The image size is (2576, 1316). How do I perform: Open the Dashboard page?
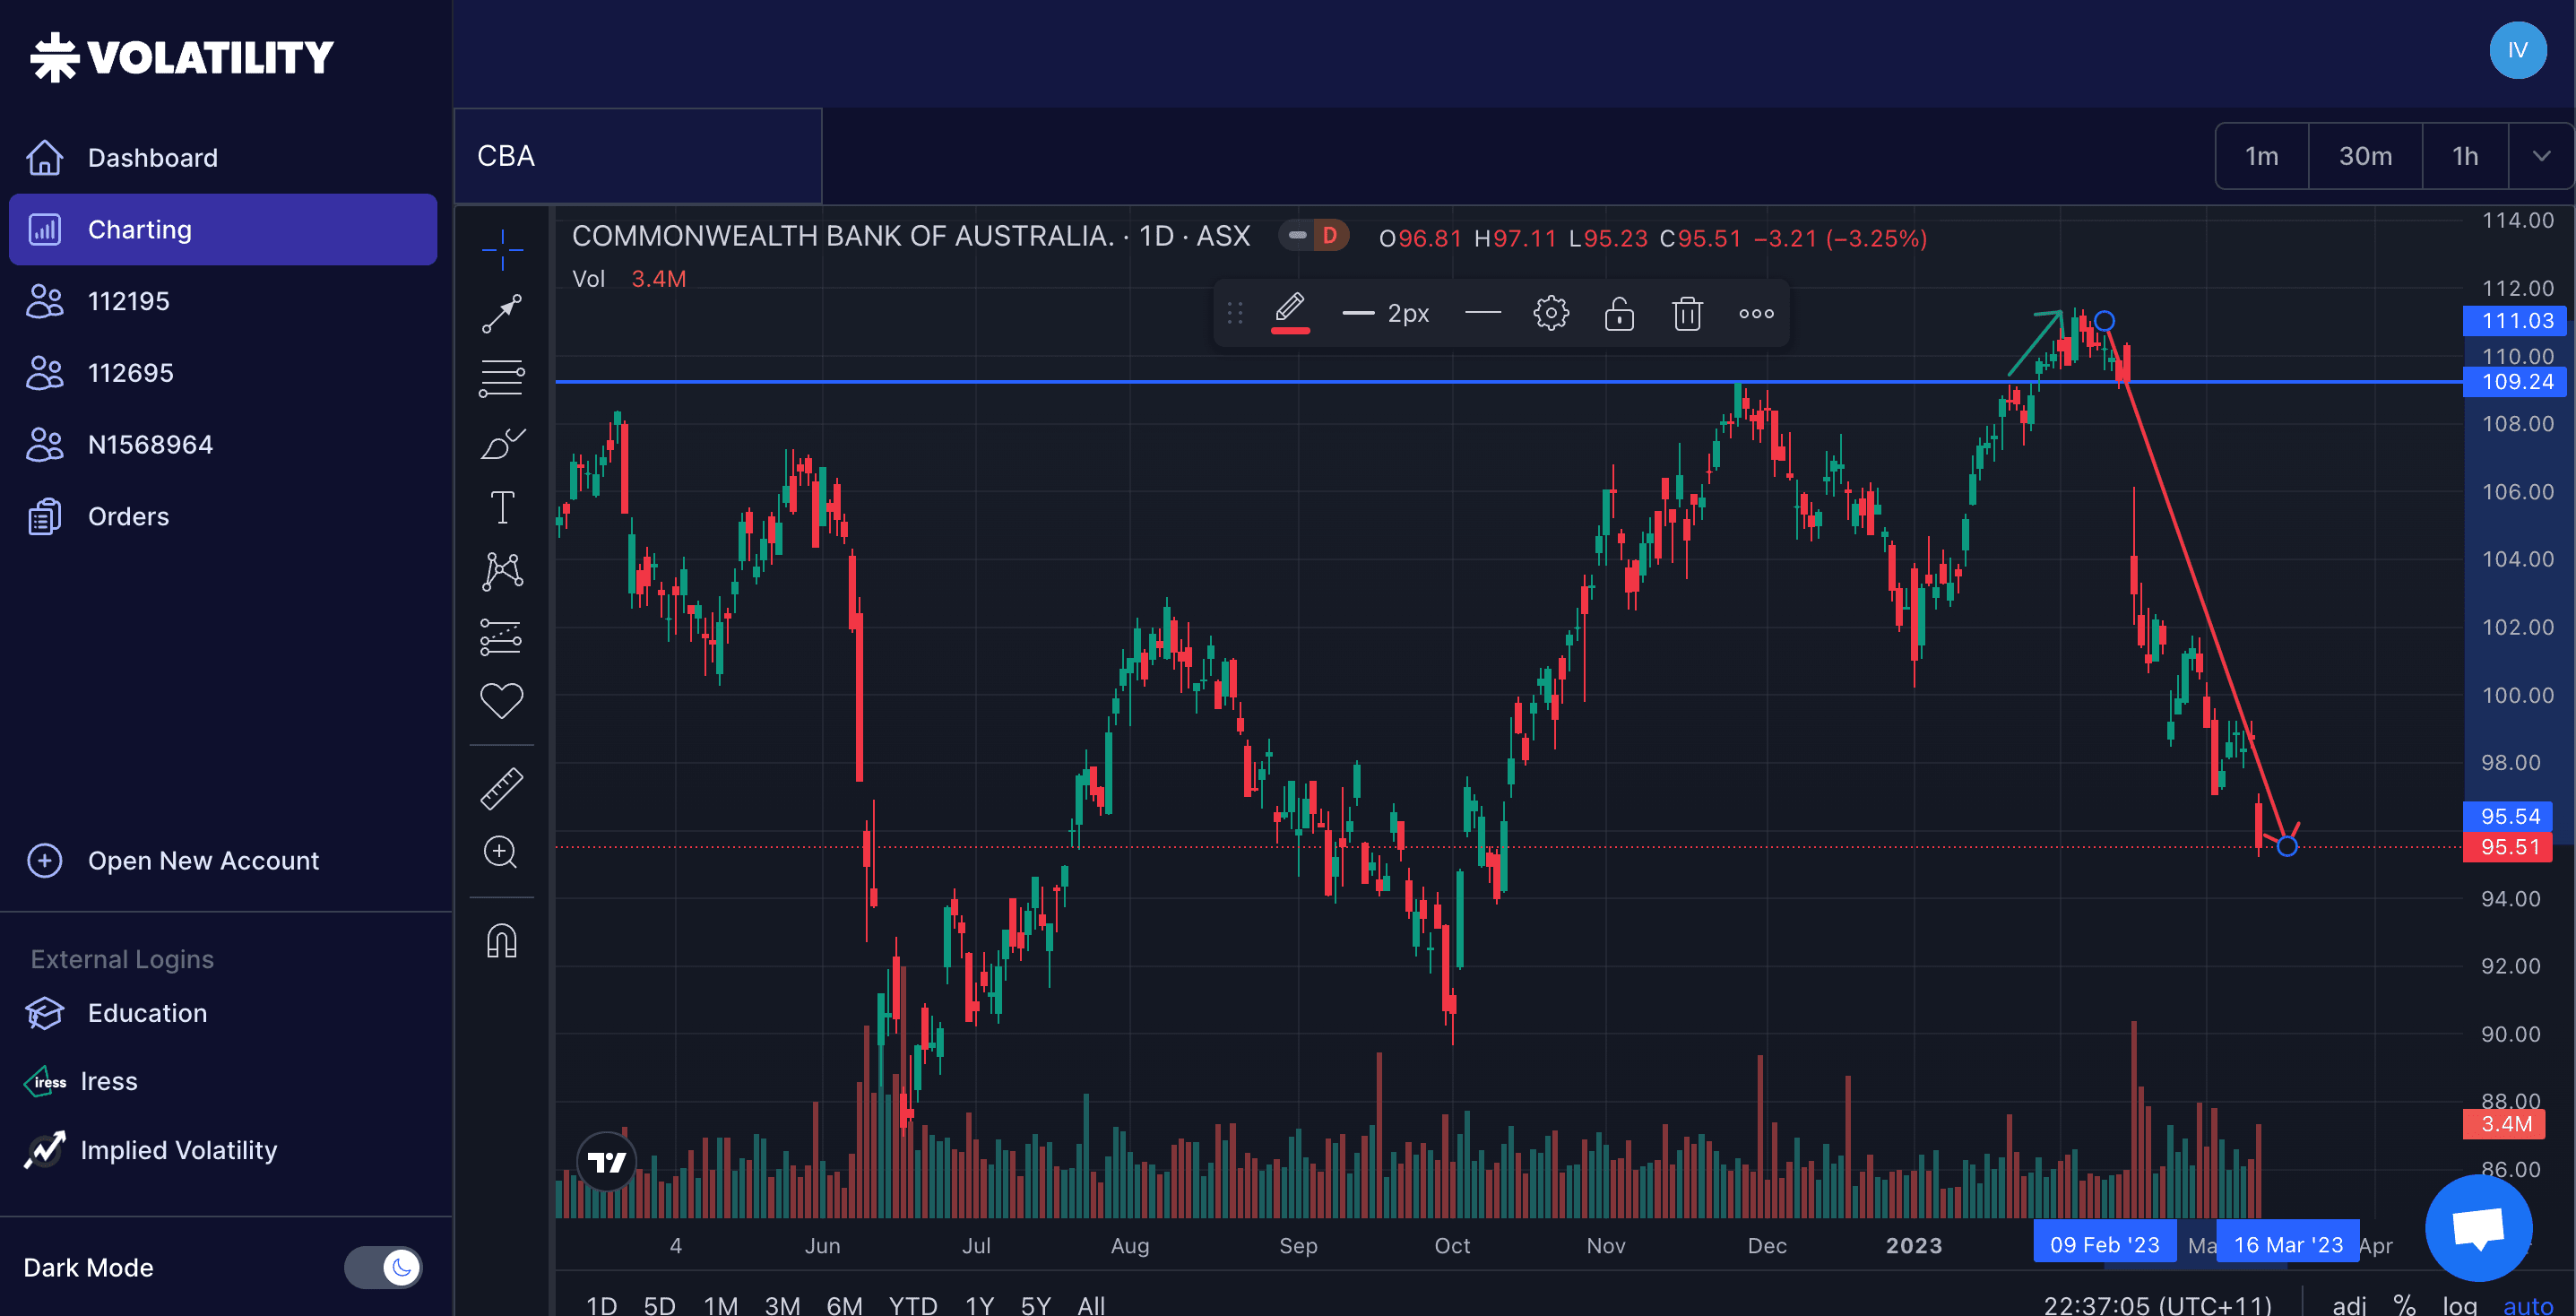223,157
